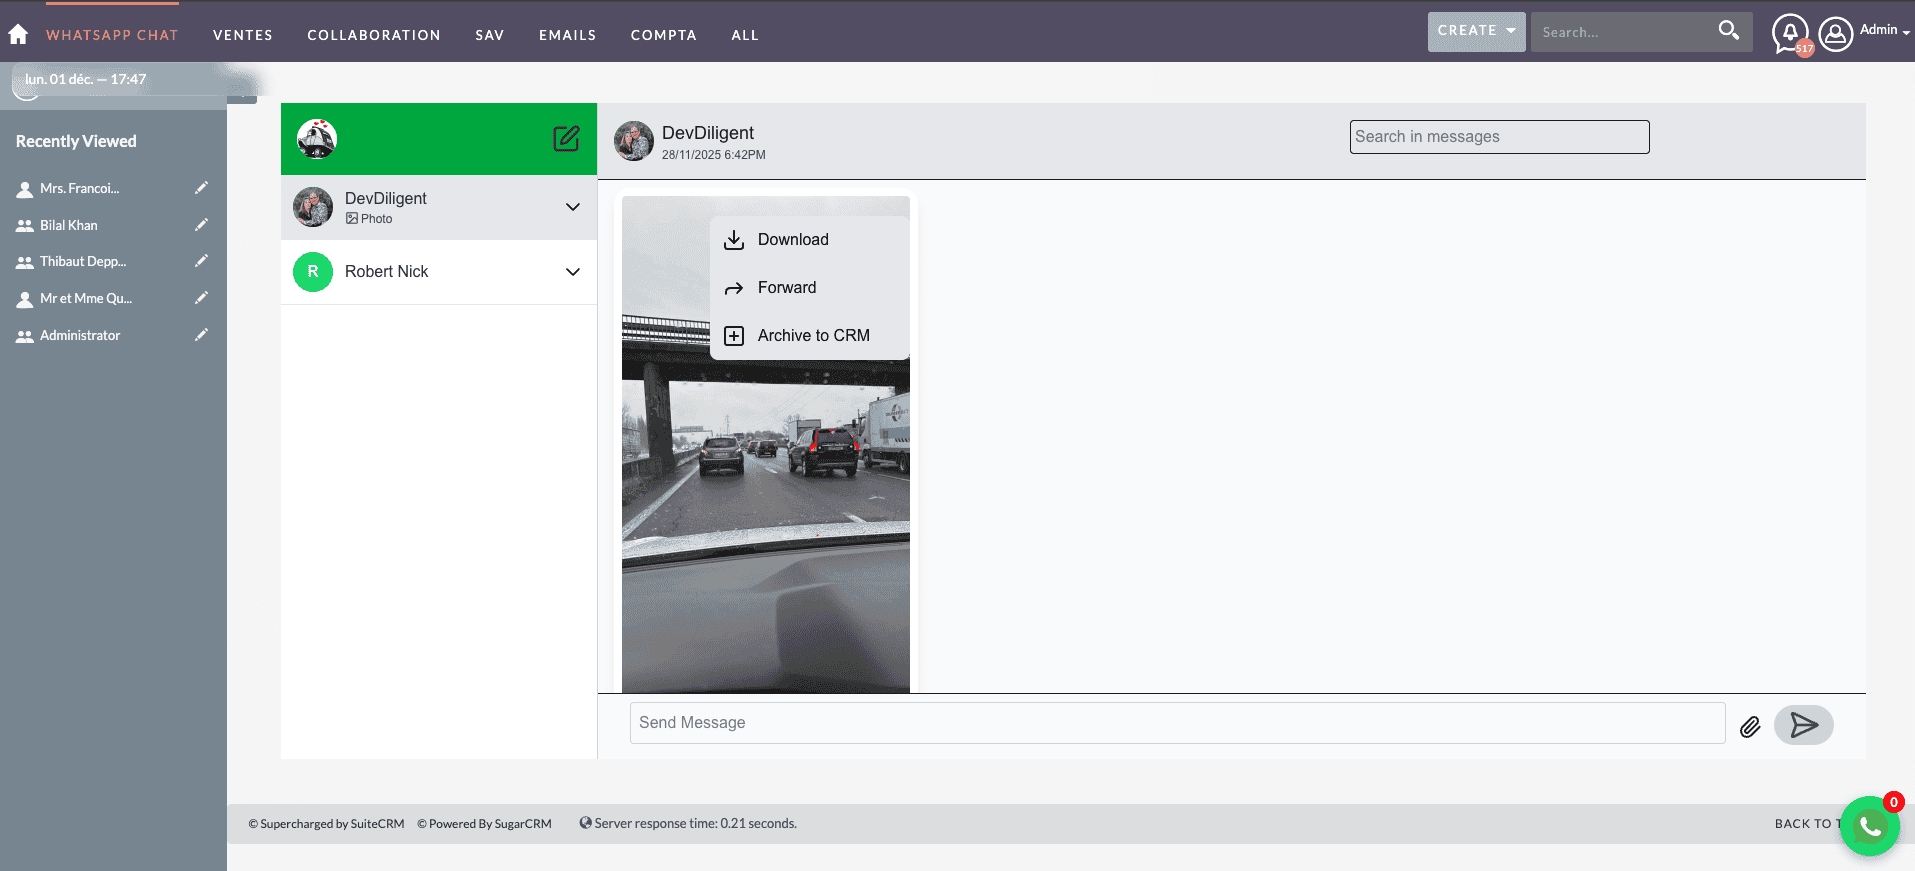The height and width of the screenshot is (871, 1915).
Task: Select Download from the image context menu
Action: pyautogui.click(x=792, y=240)
